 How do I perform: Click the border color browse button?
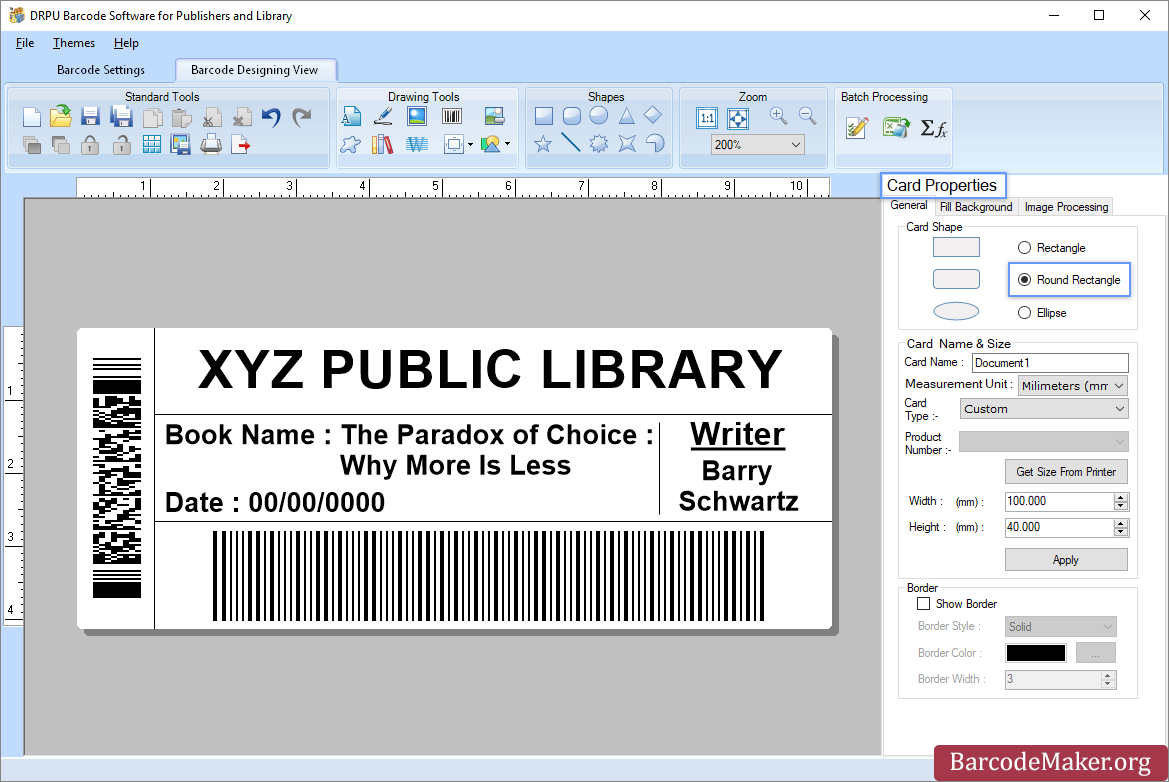tap(1096, 653)
